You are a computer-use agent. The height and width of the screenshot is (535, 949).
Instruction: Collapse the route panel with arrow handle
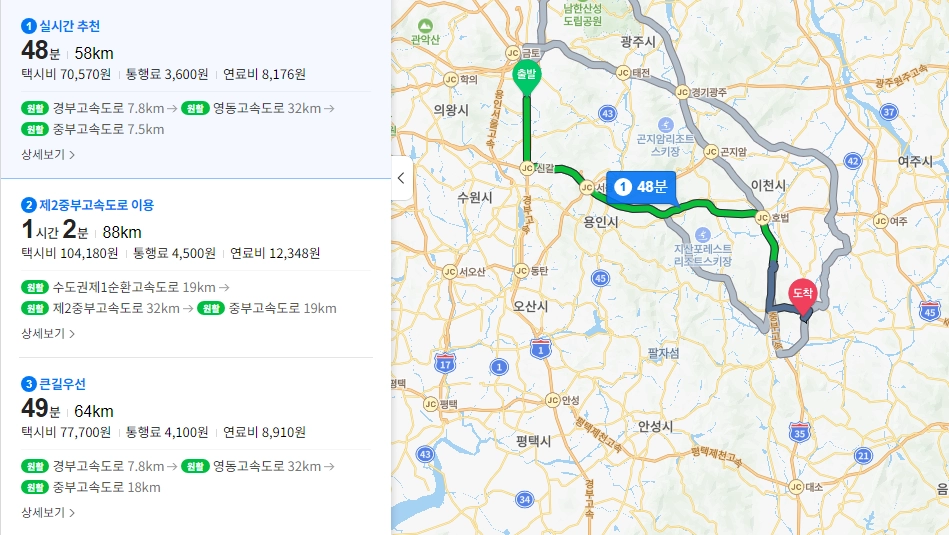coord(401,178)
